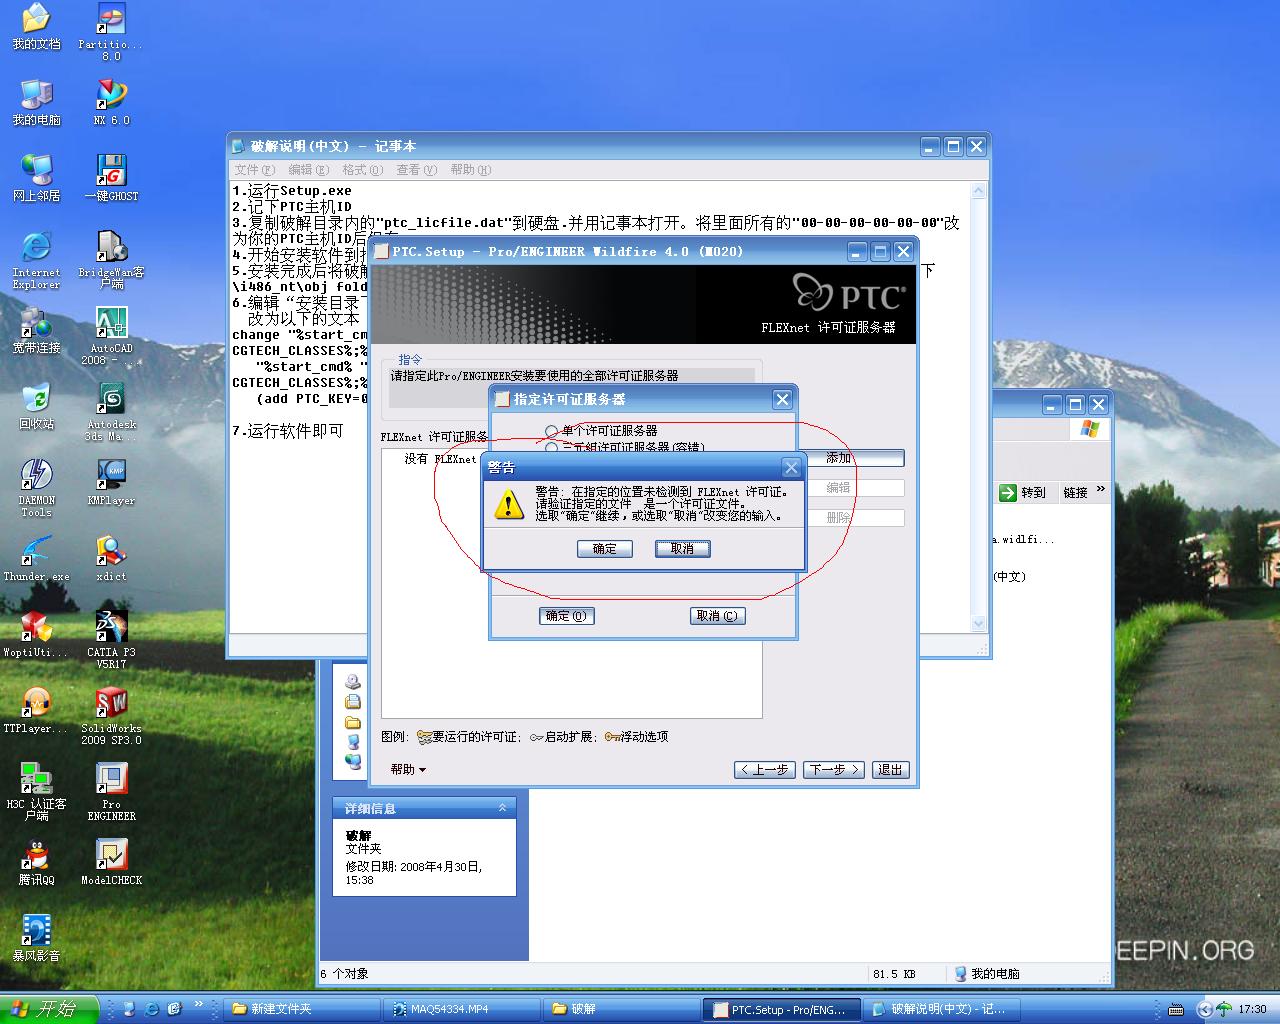Select the Autodesk 3ds Max desktop icon
This screenshot has width=1280, height=1024.
(x=112, y=411)
